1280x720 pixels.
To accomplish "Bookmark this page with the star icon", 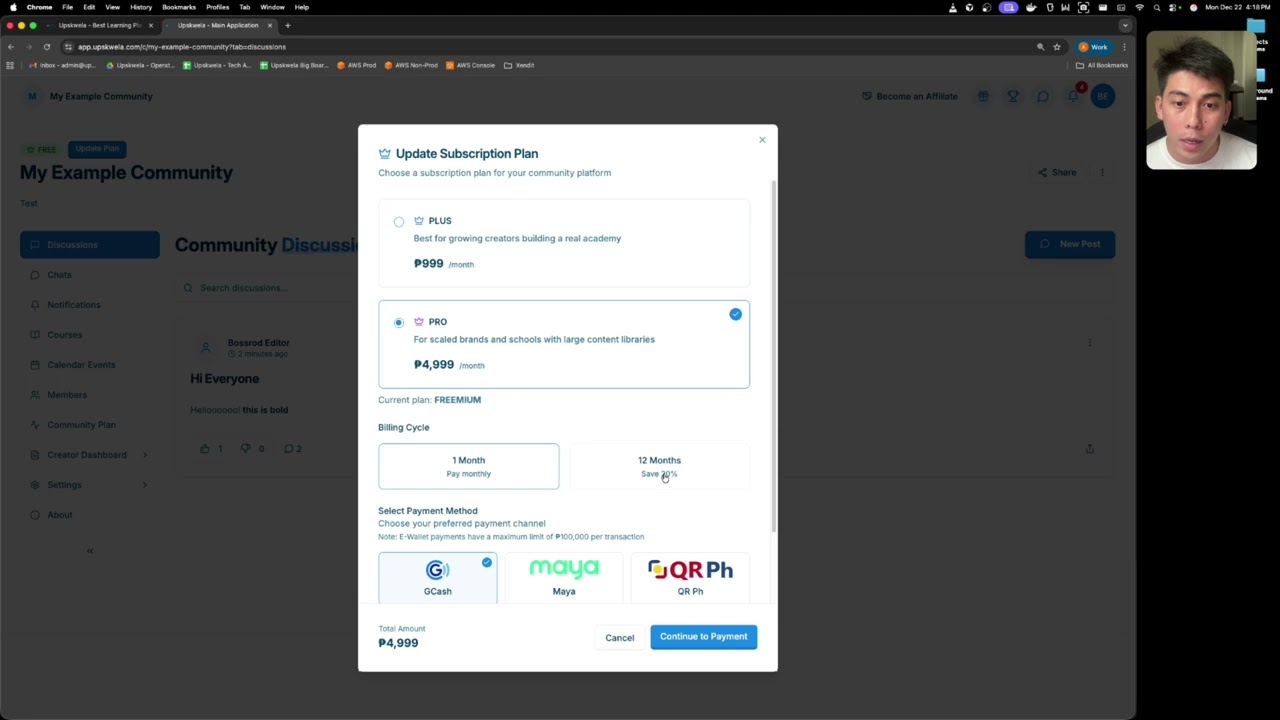I will point(1056,47).
